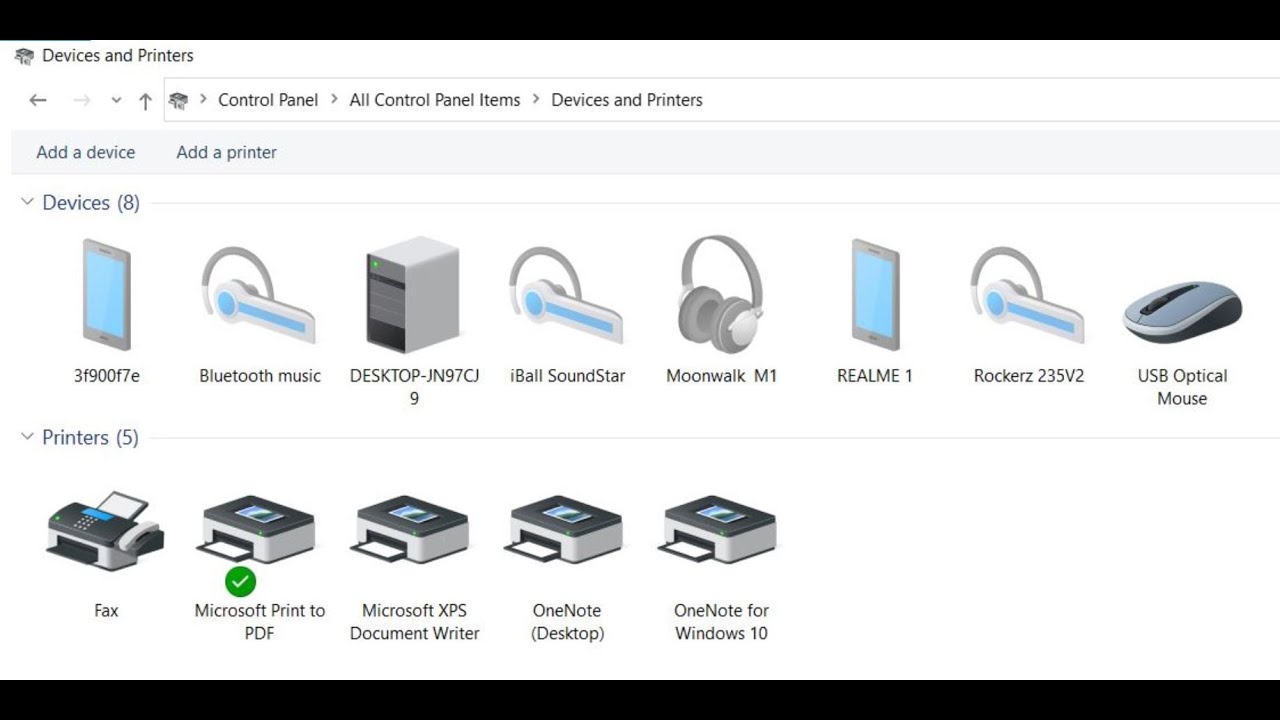Select the REALME 1 phone icon
The width and height of the screenshot is (1280, 720).
click(x=875, y=295)
